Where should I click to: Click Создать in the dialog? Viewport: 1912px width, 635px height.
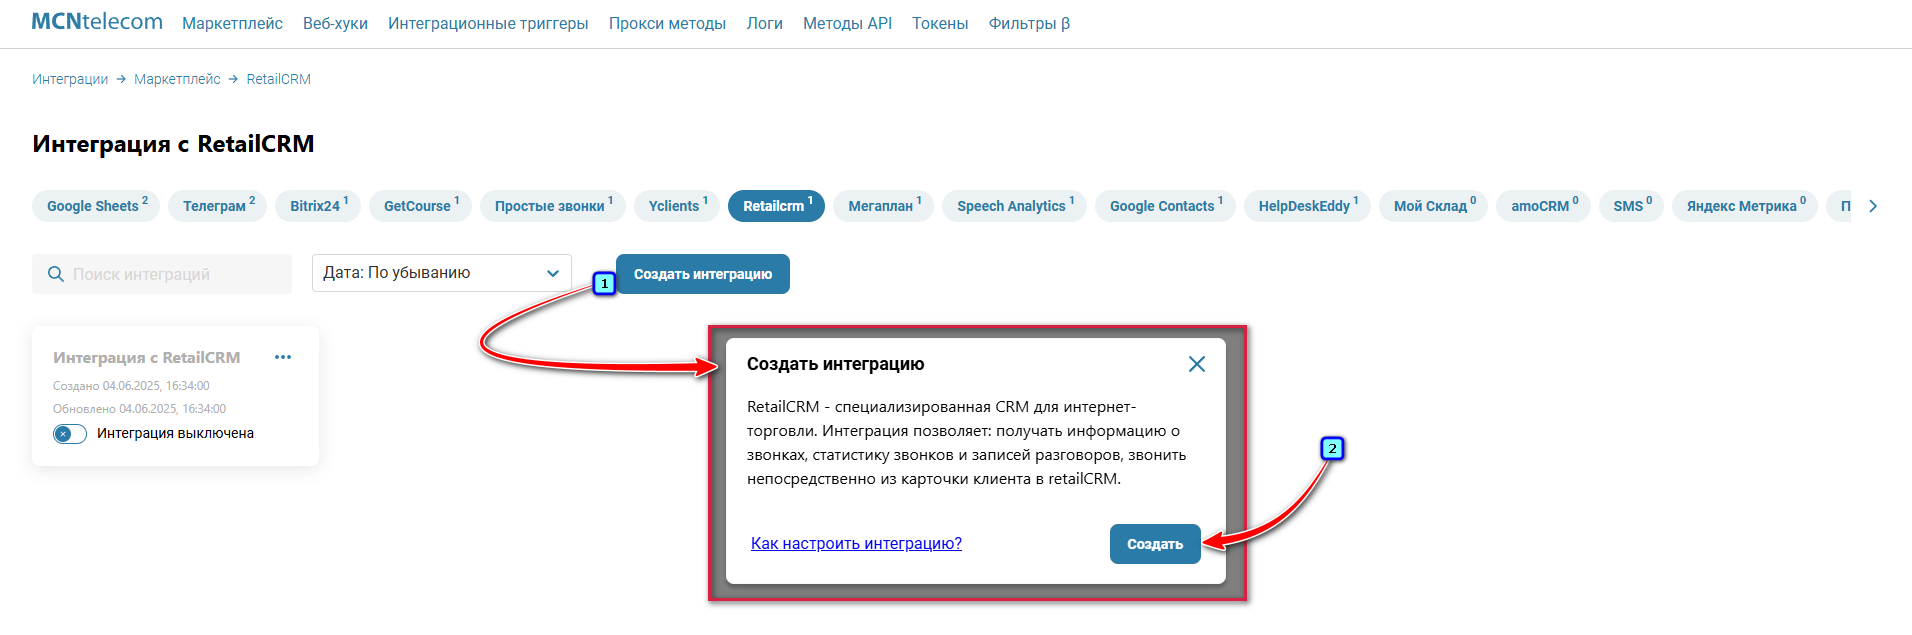[x=1155, y=544]
